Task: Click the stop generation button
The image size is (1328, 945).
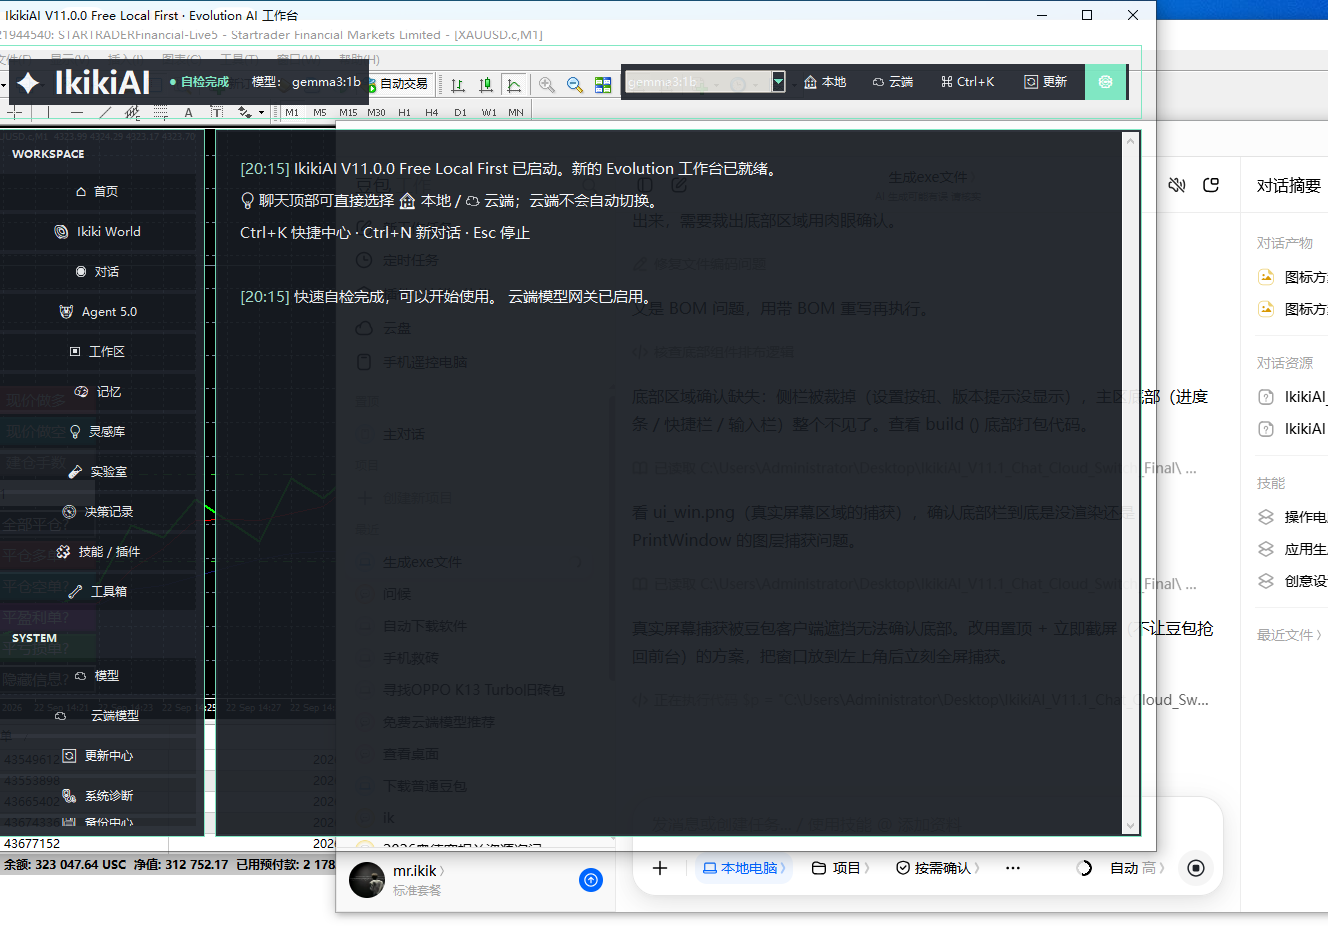Action: tap(1195, 868)
